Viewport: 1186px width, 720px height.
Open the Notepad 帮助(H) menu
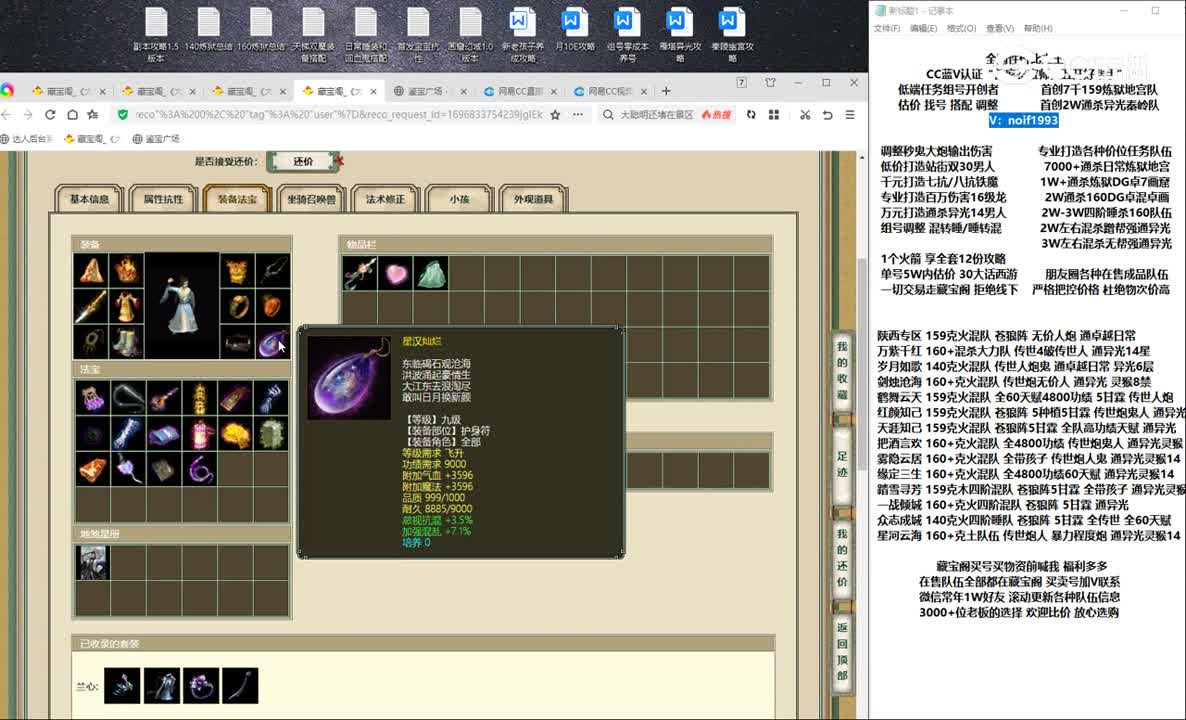1038,28
